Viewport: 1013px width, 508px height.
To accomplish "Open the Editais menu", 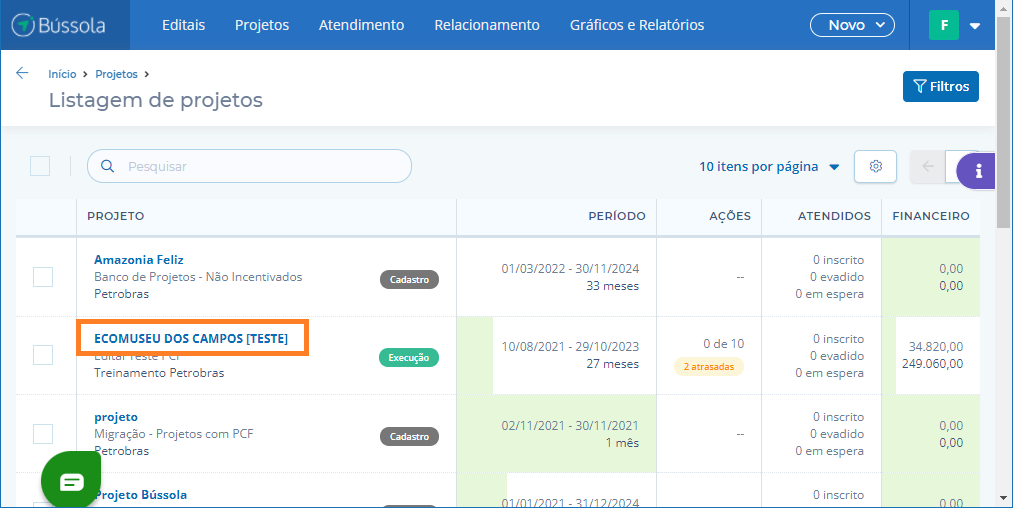I will tap(183, 25).
